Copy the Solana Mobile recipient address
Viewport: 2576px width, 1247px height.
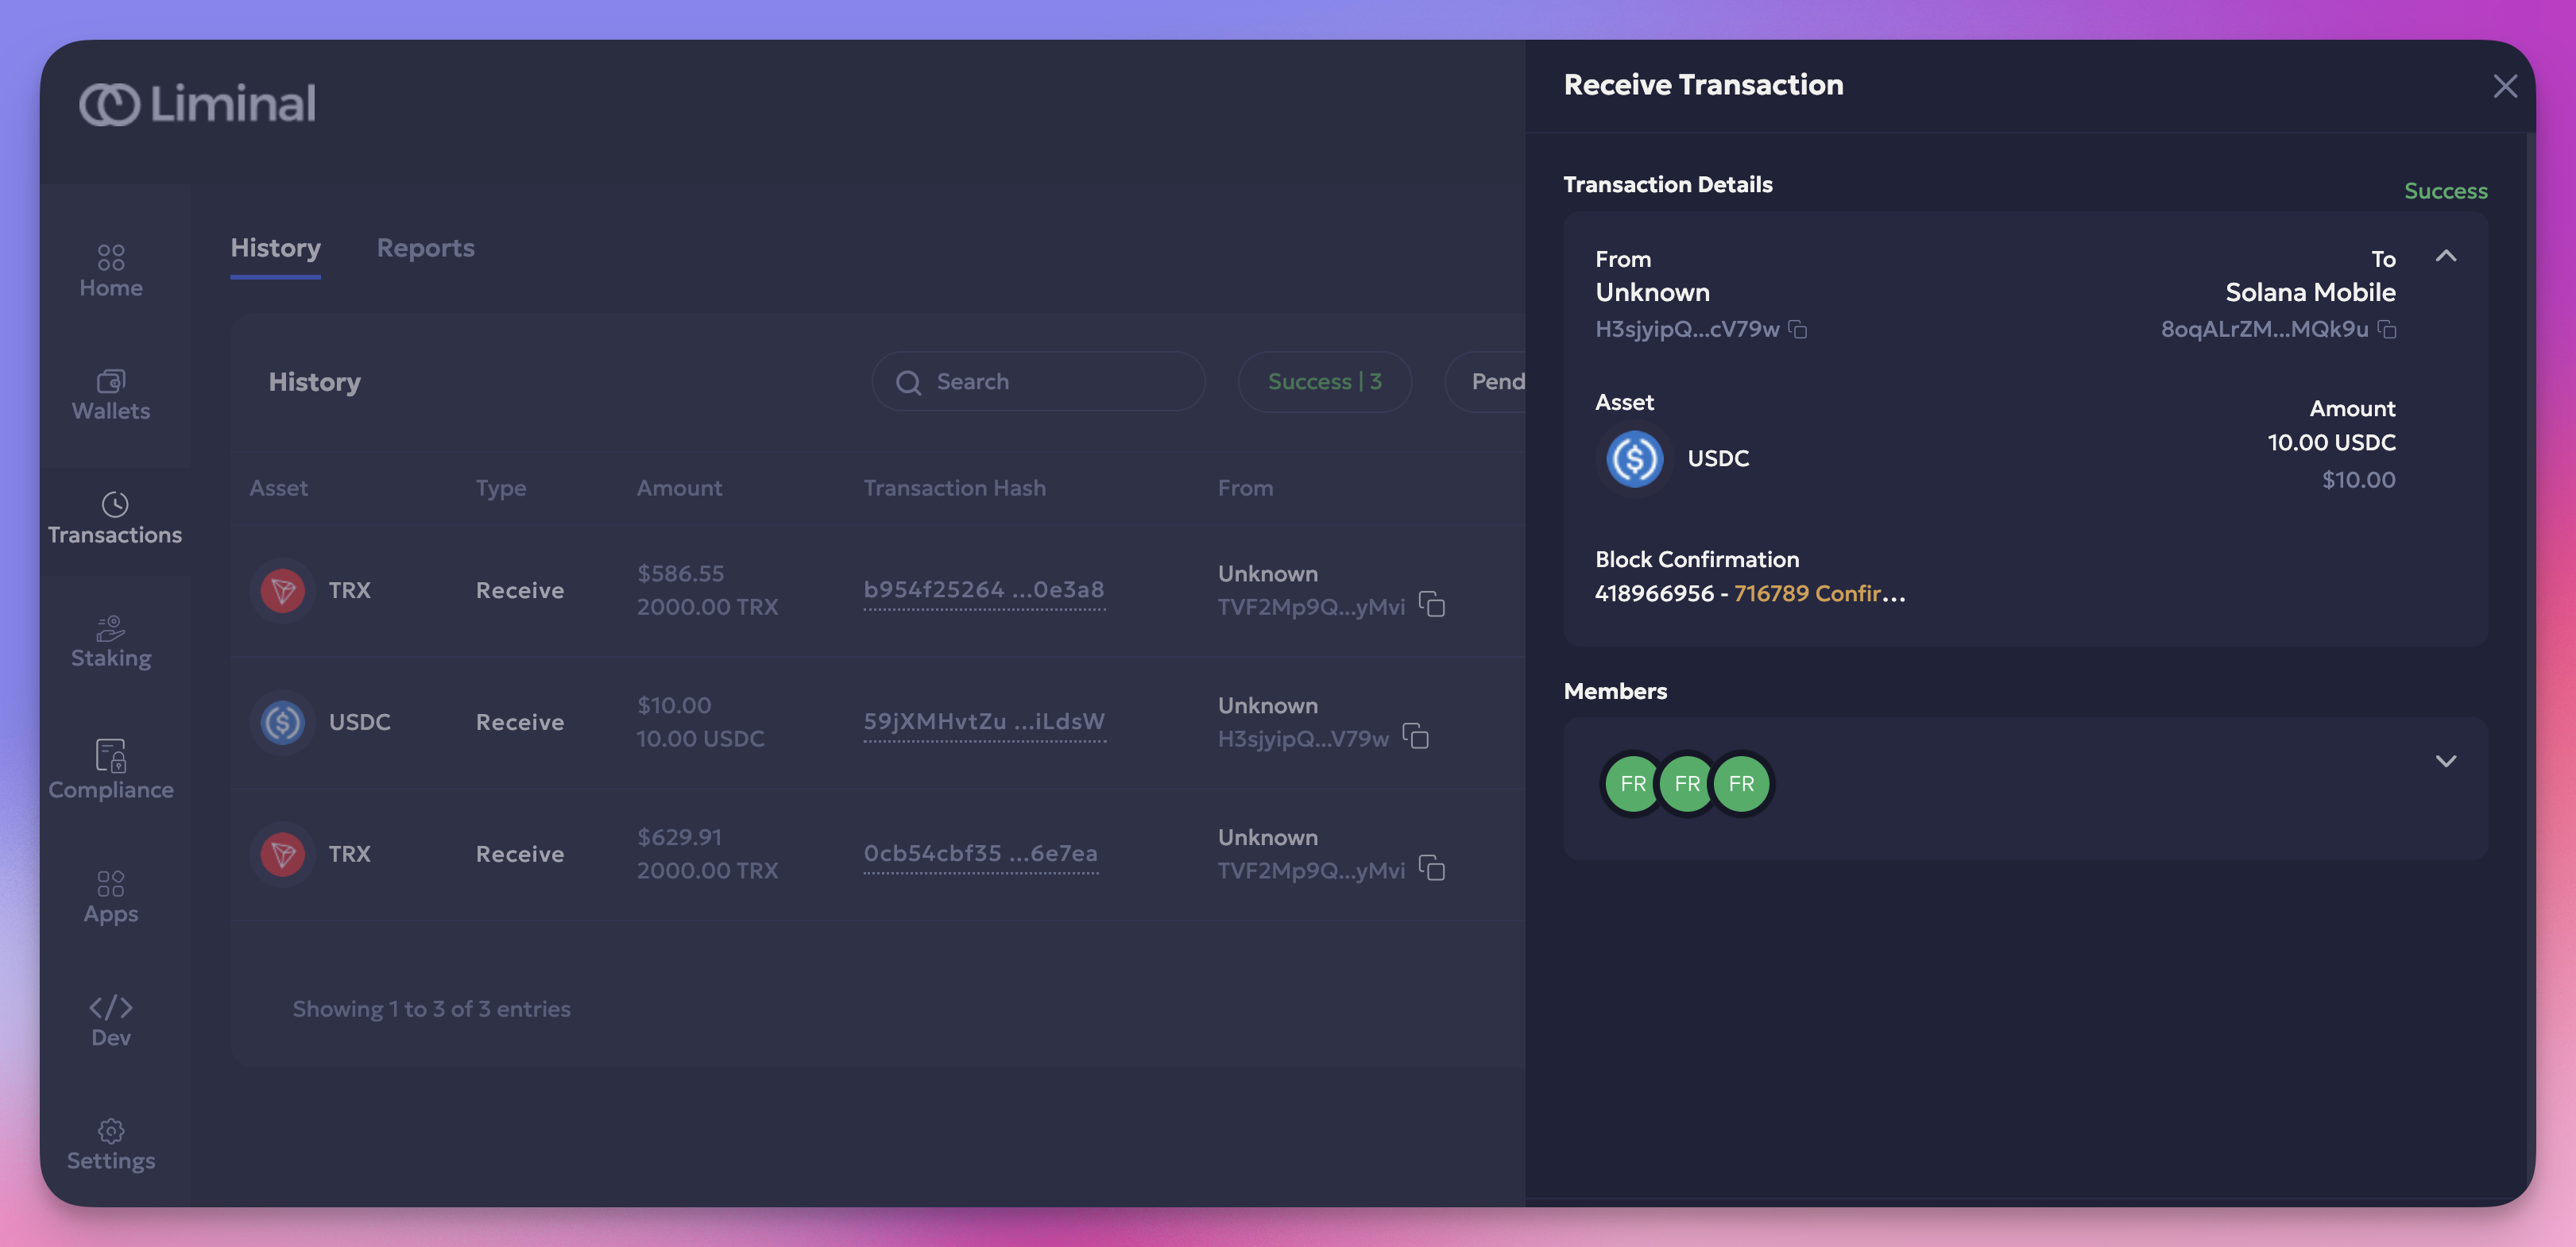coord(2387,329)
